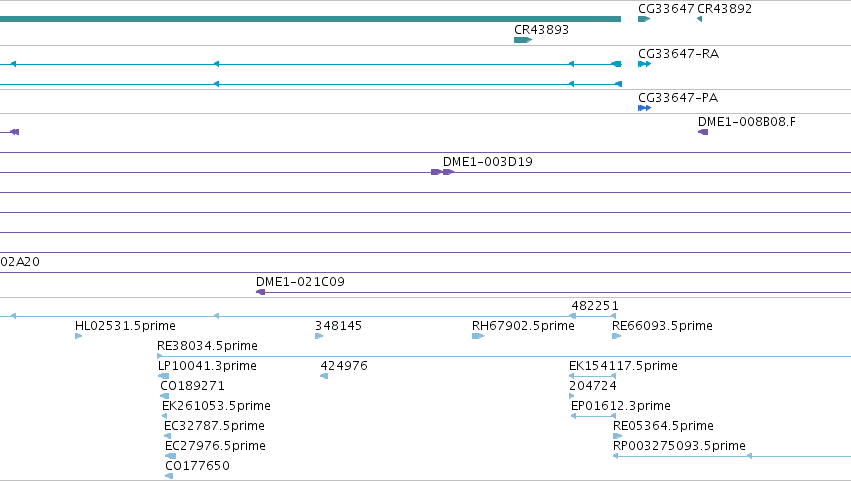Click the 424976 label
The height and width of the screenshot is (481, 851).
[344, 366]
